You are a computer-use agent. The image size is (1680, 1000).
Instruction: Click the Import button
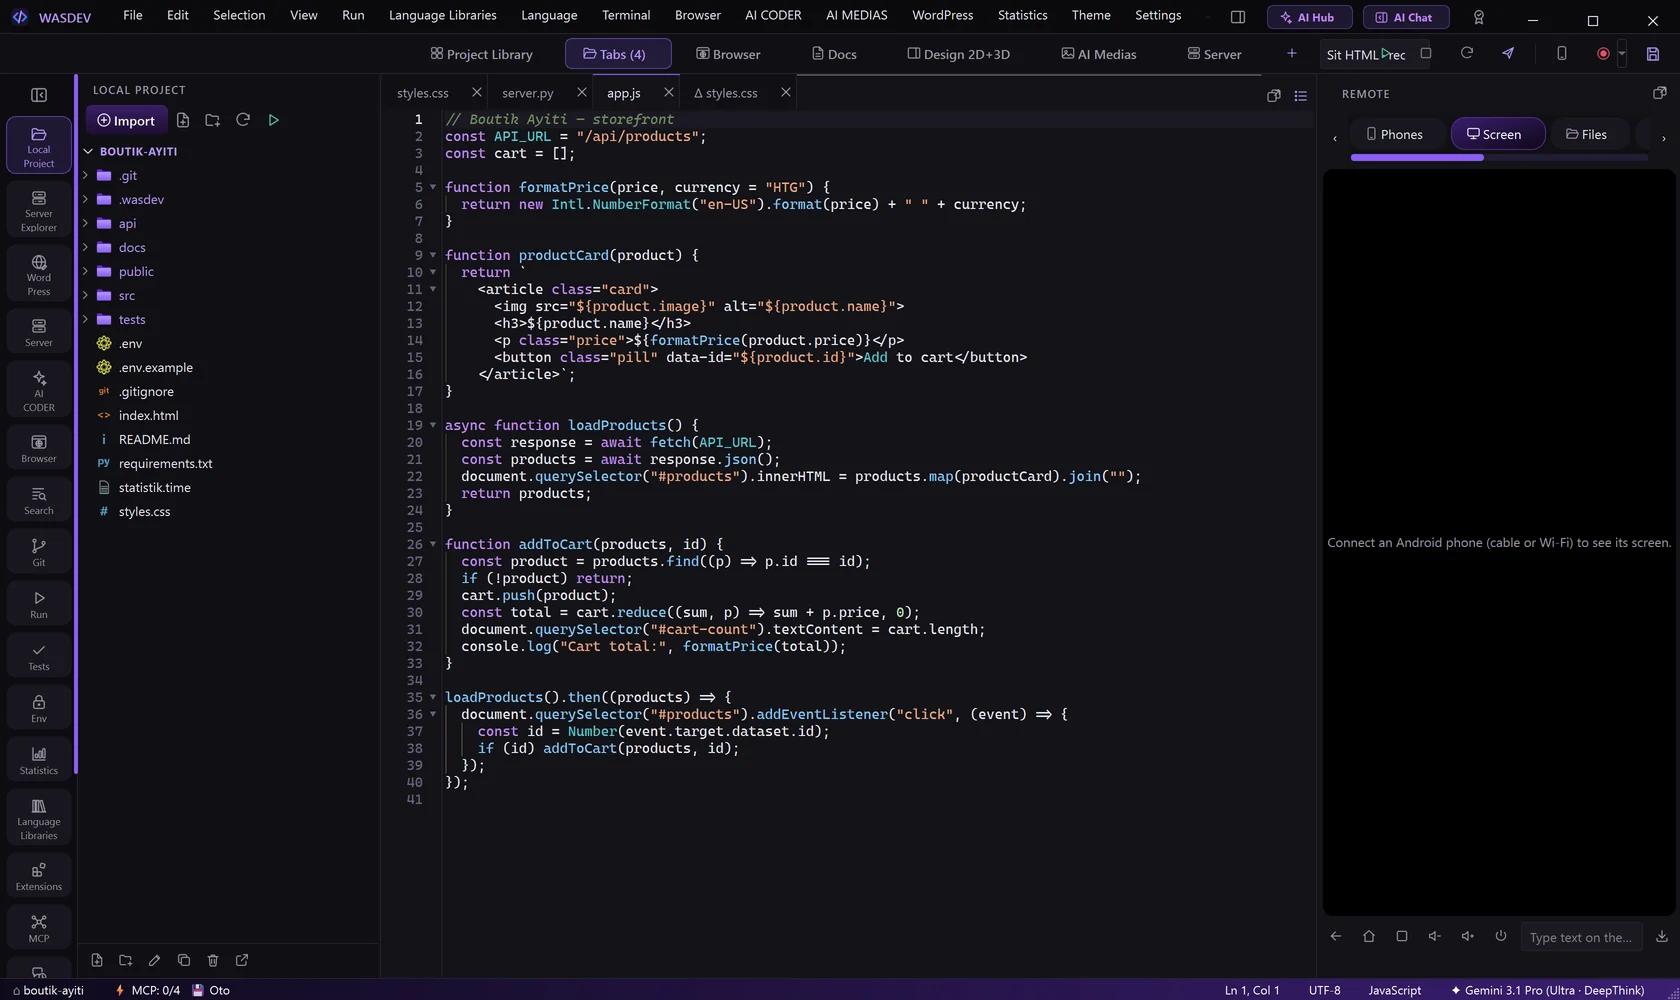click(126, 120)
